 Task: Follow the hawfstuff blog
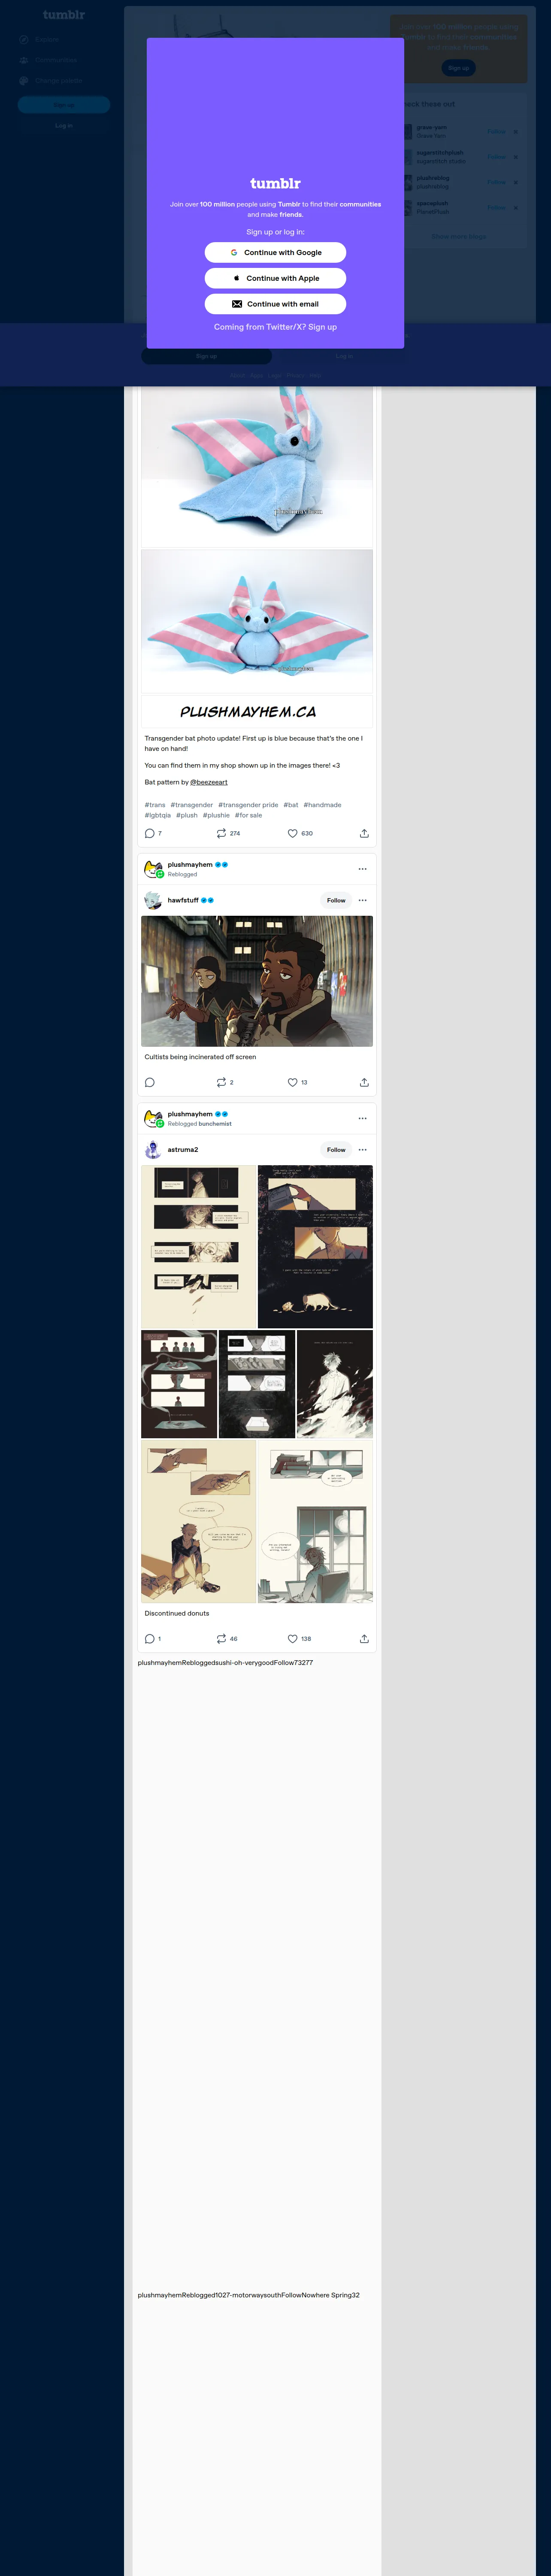click(336, 900)
